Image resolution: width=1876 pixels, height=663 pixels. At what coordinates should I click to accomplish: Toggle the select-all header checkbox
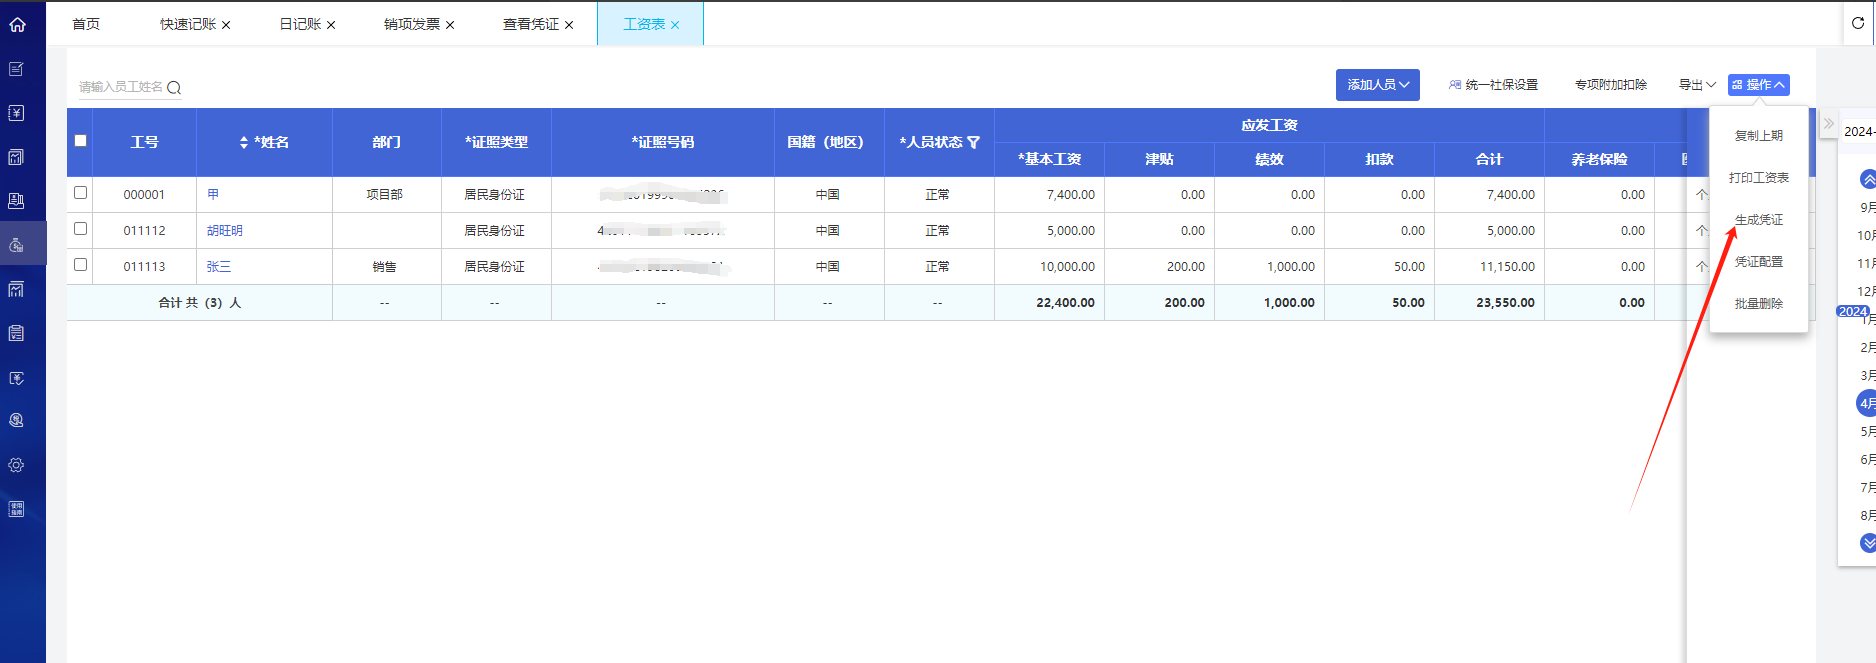81,141
